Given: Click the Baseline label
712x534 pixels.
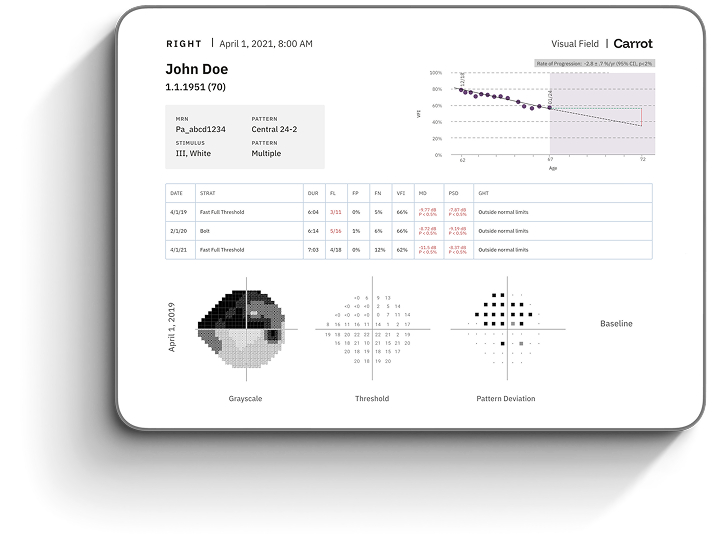Looking at the screenshot, I should (x=616, y=324).
